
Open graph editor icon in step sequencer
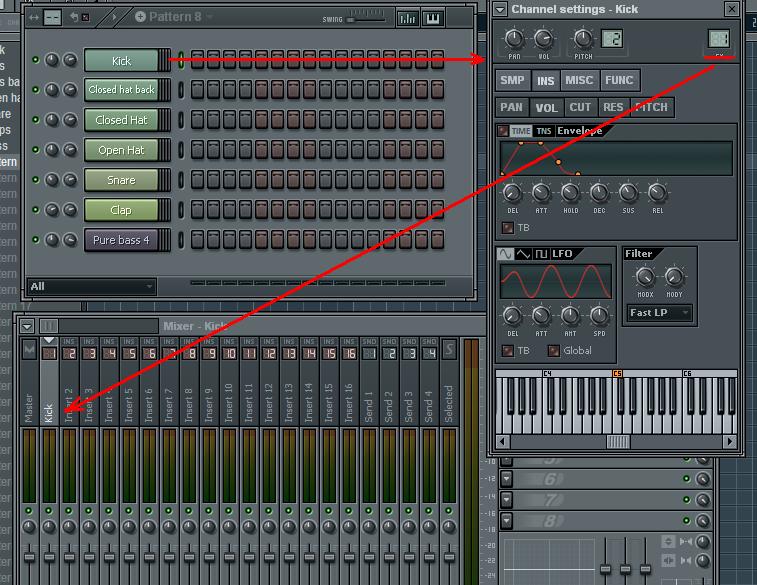(407, 18)
